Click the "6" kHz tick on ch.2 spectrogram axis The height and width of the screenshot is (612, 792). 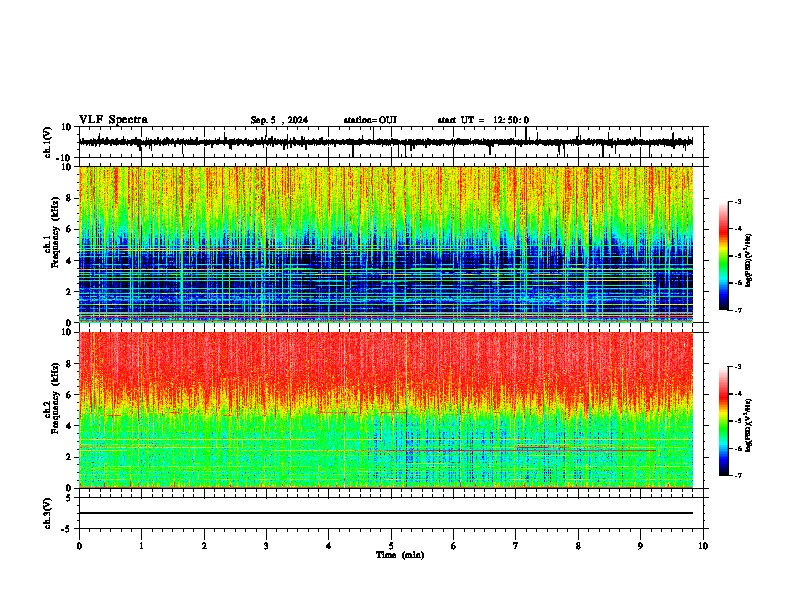point(70,395)
